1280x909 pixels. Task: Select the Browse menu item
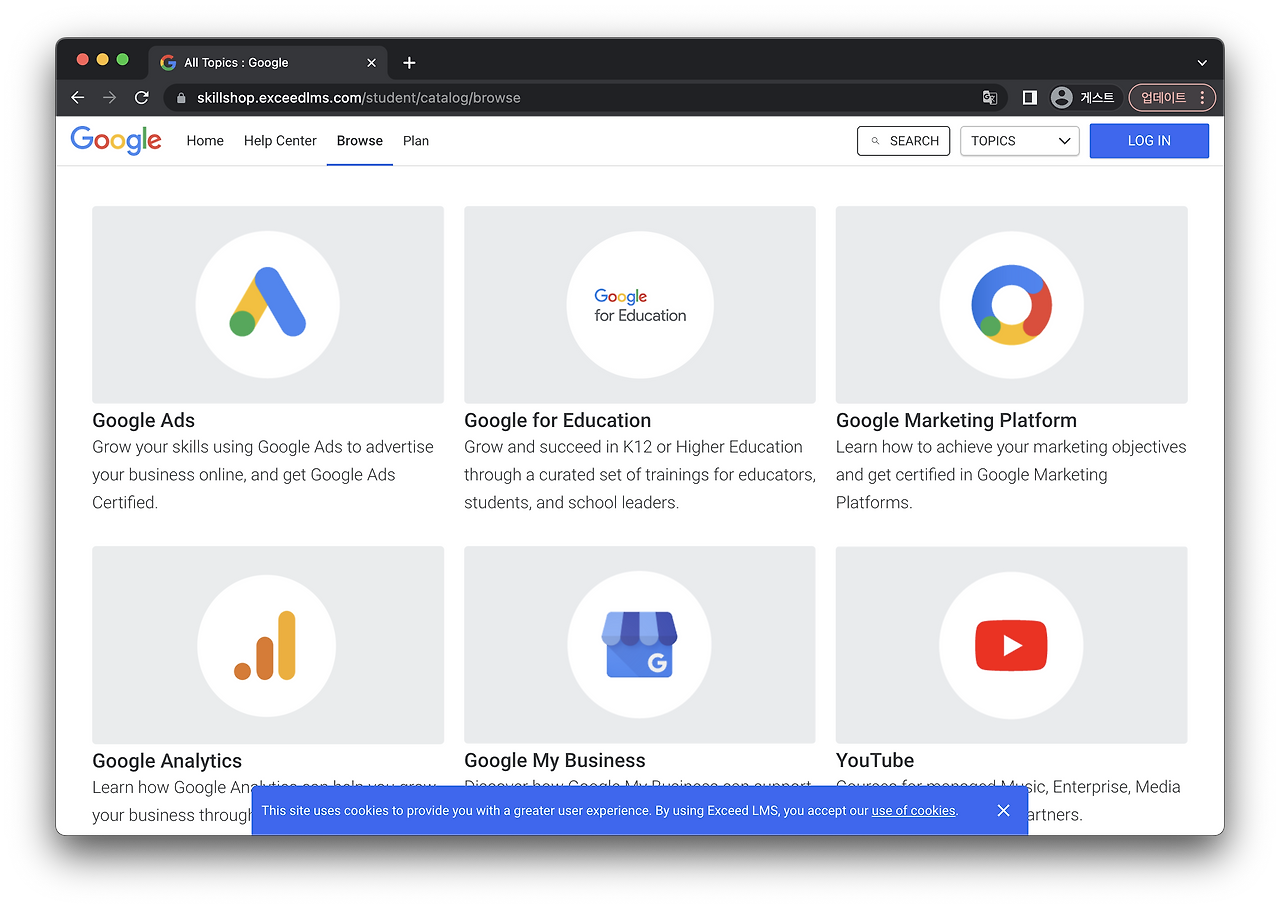pyautogui.click(x=360, y=141)
